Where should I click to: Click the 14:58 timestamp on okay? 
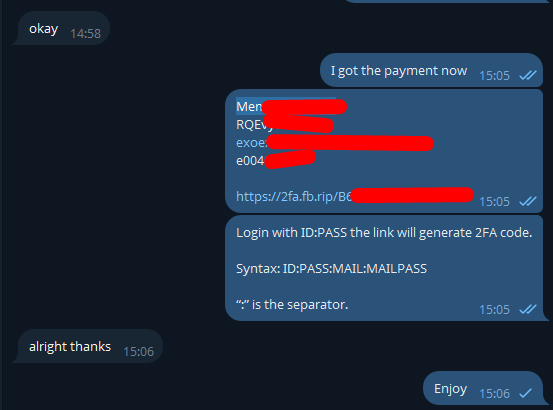(x=85, y=34)
